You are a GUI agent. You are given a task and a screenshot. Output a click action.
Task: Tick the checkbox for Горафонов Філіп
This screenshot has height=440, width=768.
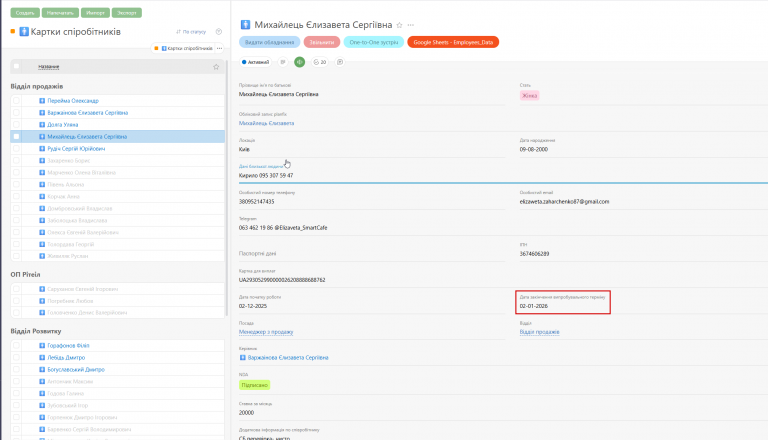click(16, 345)
